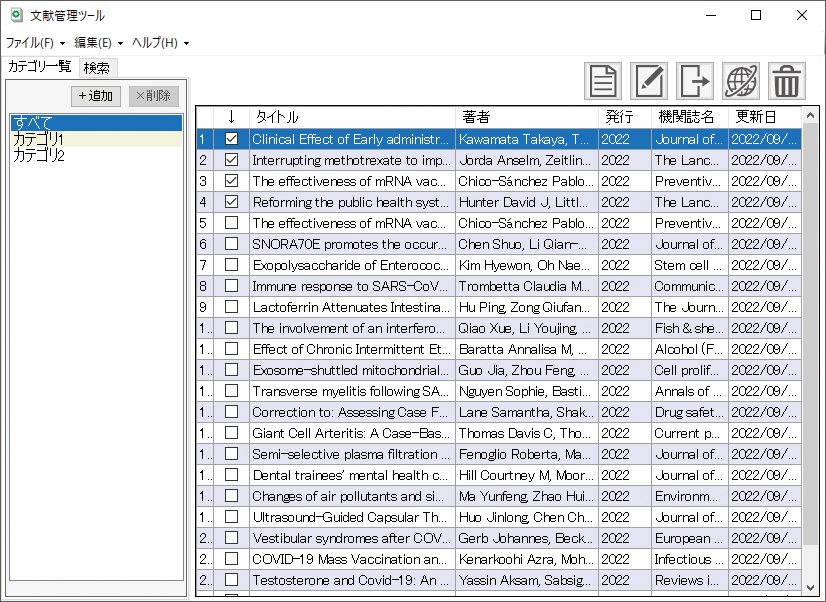Click the export arrow icon
Viewport: 826px width, 602px height.
coord(695,80)
